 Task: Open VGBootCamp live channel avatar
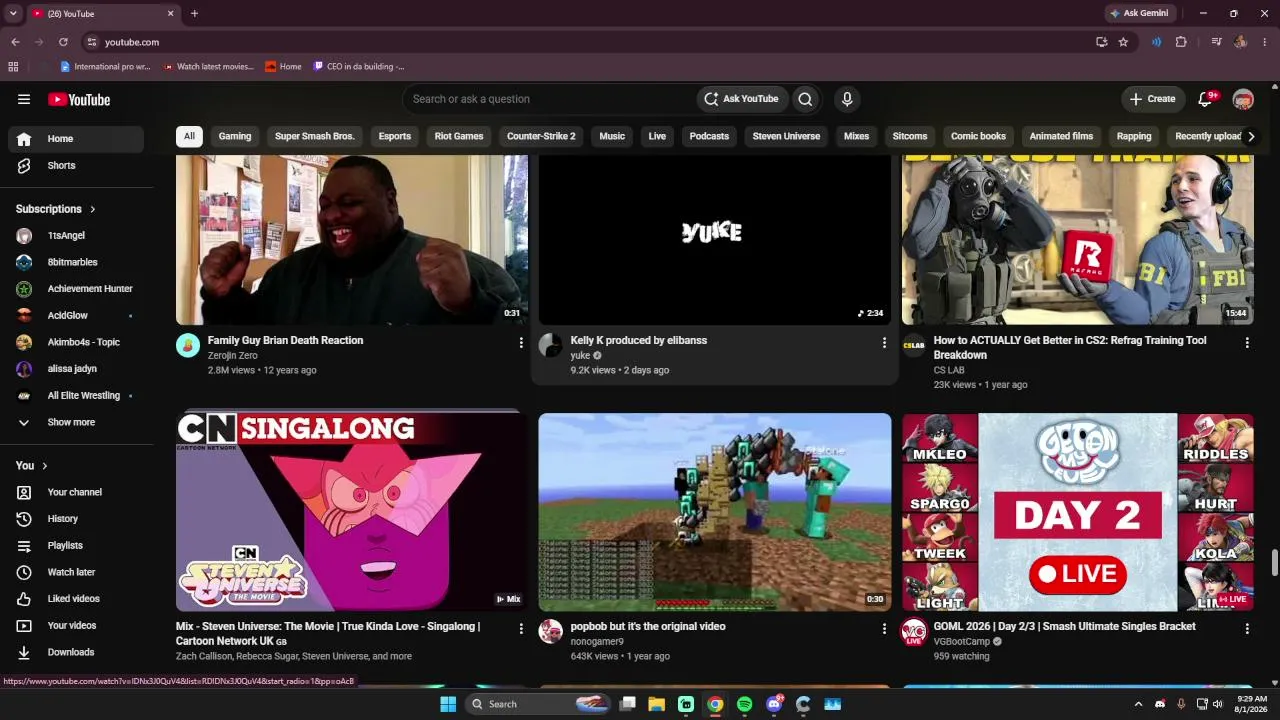click(914, 632)
